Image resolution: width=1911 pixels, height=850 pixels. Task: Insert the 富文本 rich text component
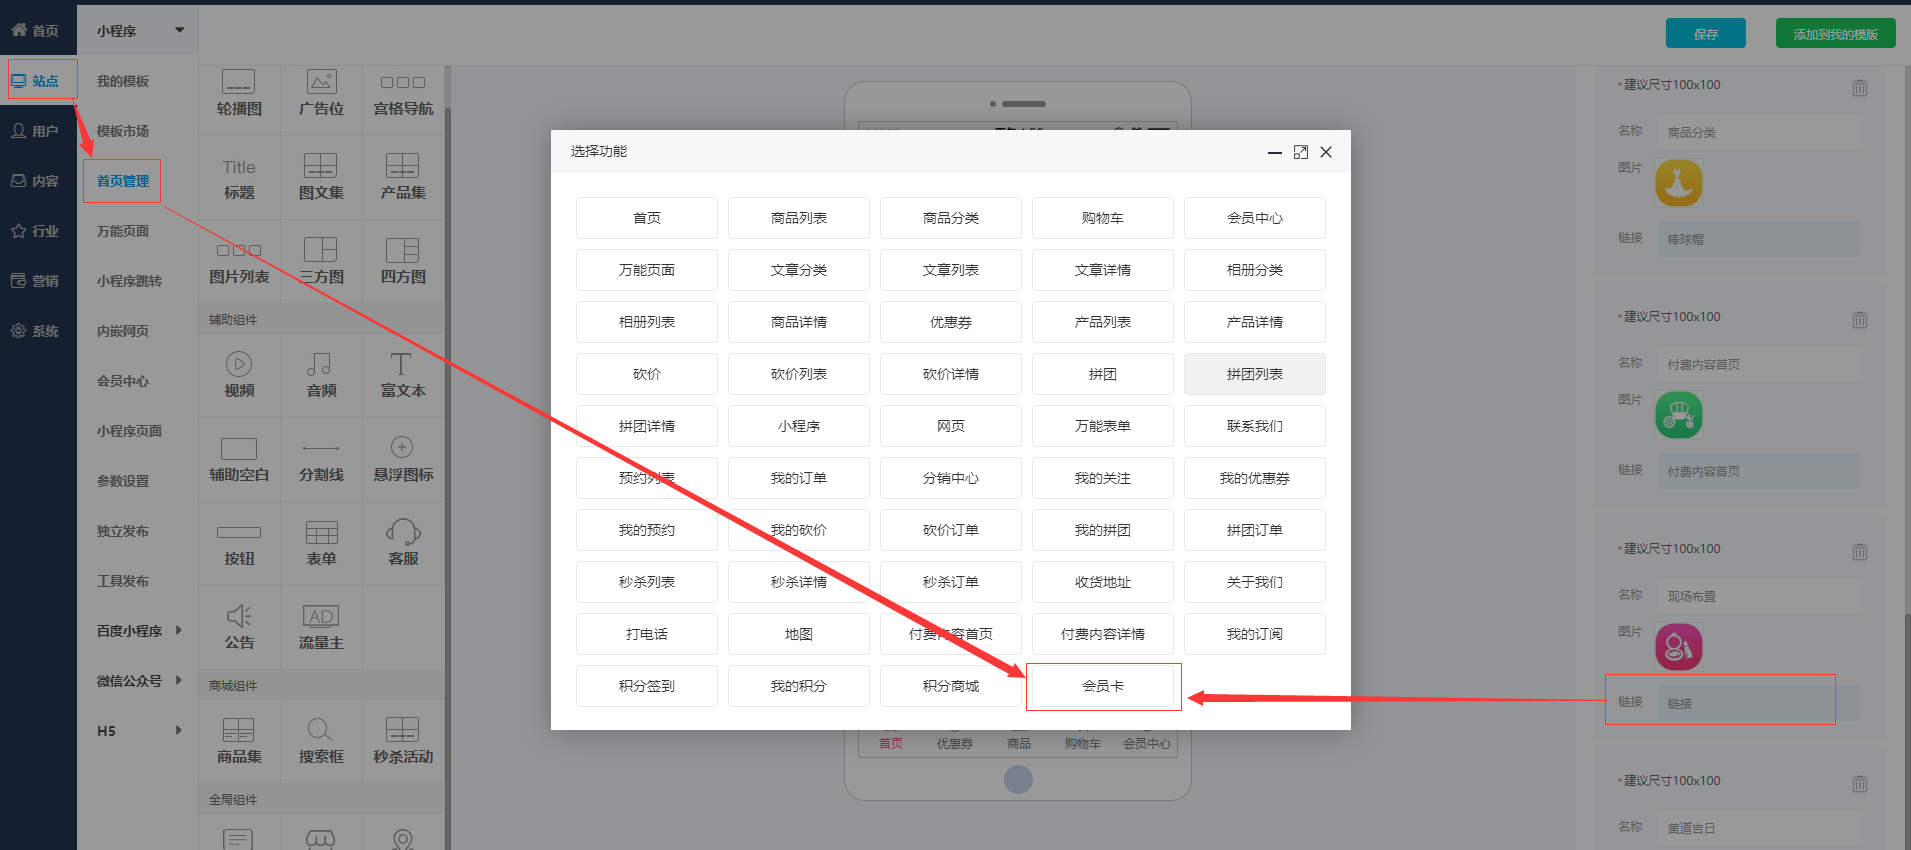pos(403,376)
